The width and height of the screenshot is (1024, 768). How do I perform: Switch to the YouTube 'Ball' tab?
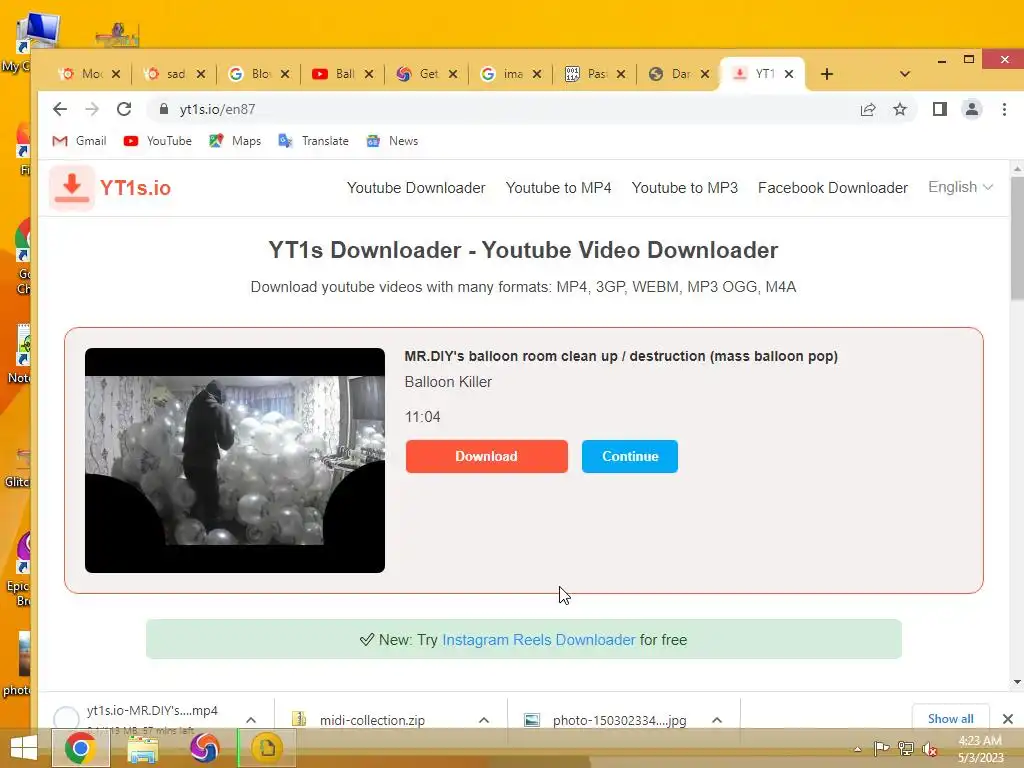[x=342, y=74]
